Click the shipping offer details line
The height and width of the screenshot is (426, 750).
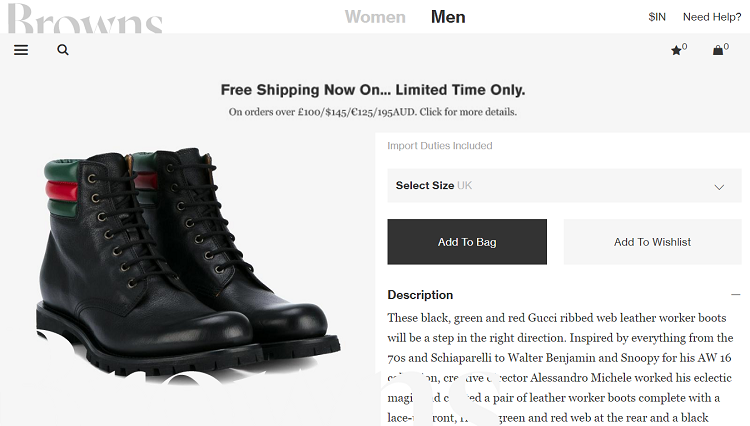[x=373, y=112]
